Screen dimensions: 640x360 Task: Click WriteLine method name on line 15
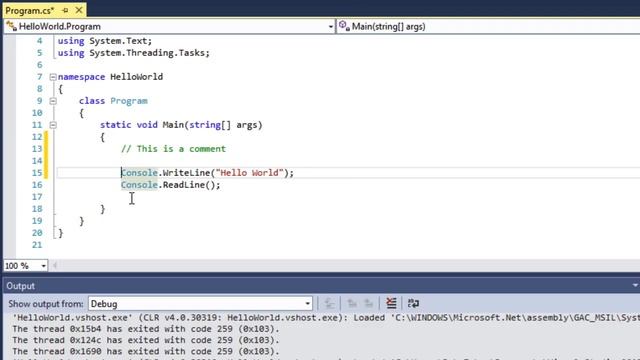click(x=186, y=173)
